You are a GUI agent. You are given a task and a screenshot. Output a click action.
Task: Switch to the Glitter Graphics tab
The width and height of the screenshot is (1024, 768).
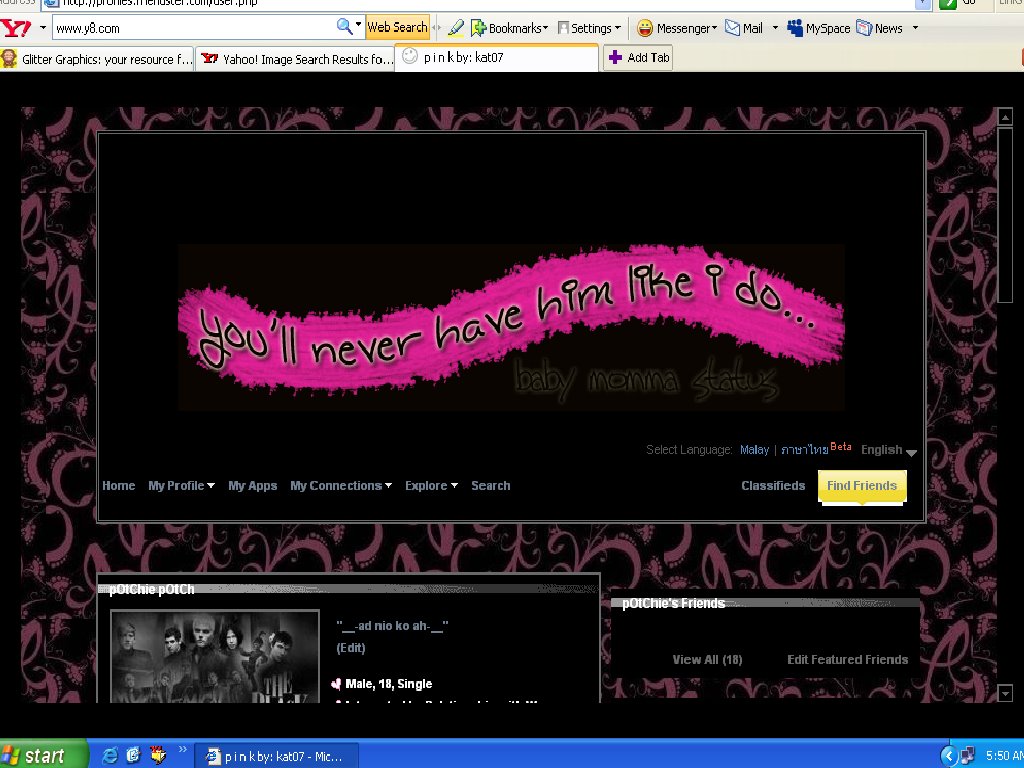click(x=97, y=59)
